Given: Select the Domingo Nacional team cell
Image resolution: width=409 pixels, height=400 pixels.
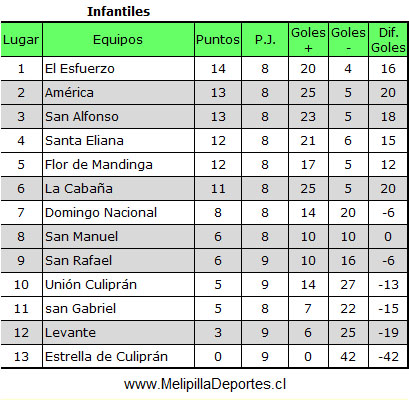Looking at the screenshot, I should pos(118,213).
